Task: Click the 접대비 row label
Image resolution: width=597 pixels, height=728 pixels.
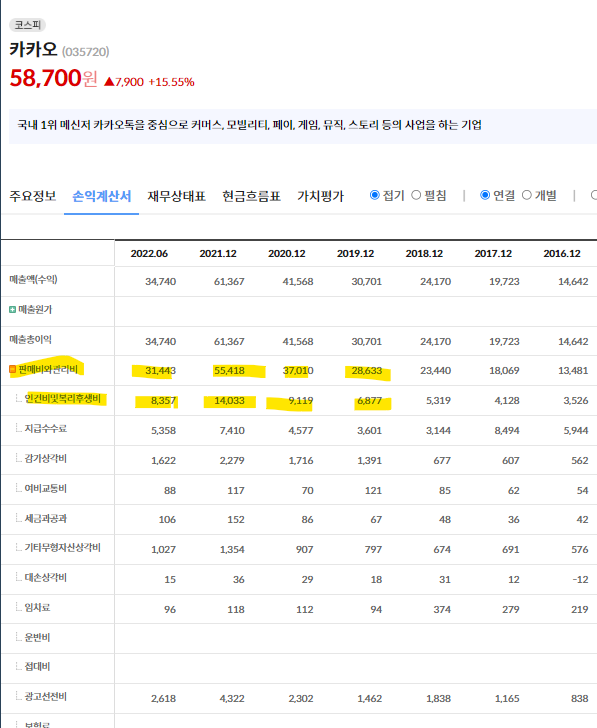Action: [37, 667]
